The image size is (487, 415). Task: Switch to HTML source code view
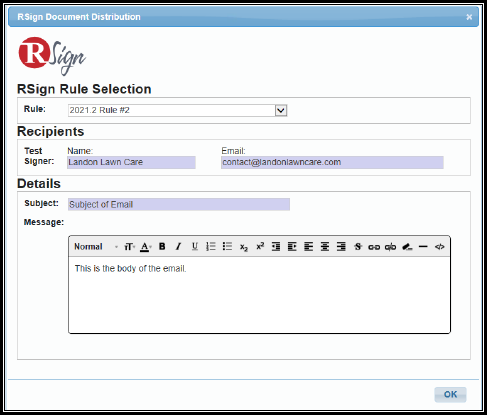point(439,247)
